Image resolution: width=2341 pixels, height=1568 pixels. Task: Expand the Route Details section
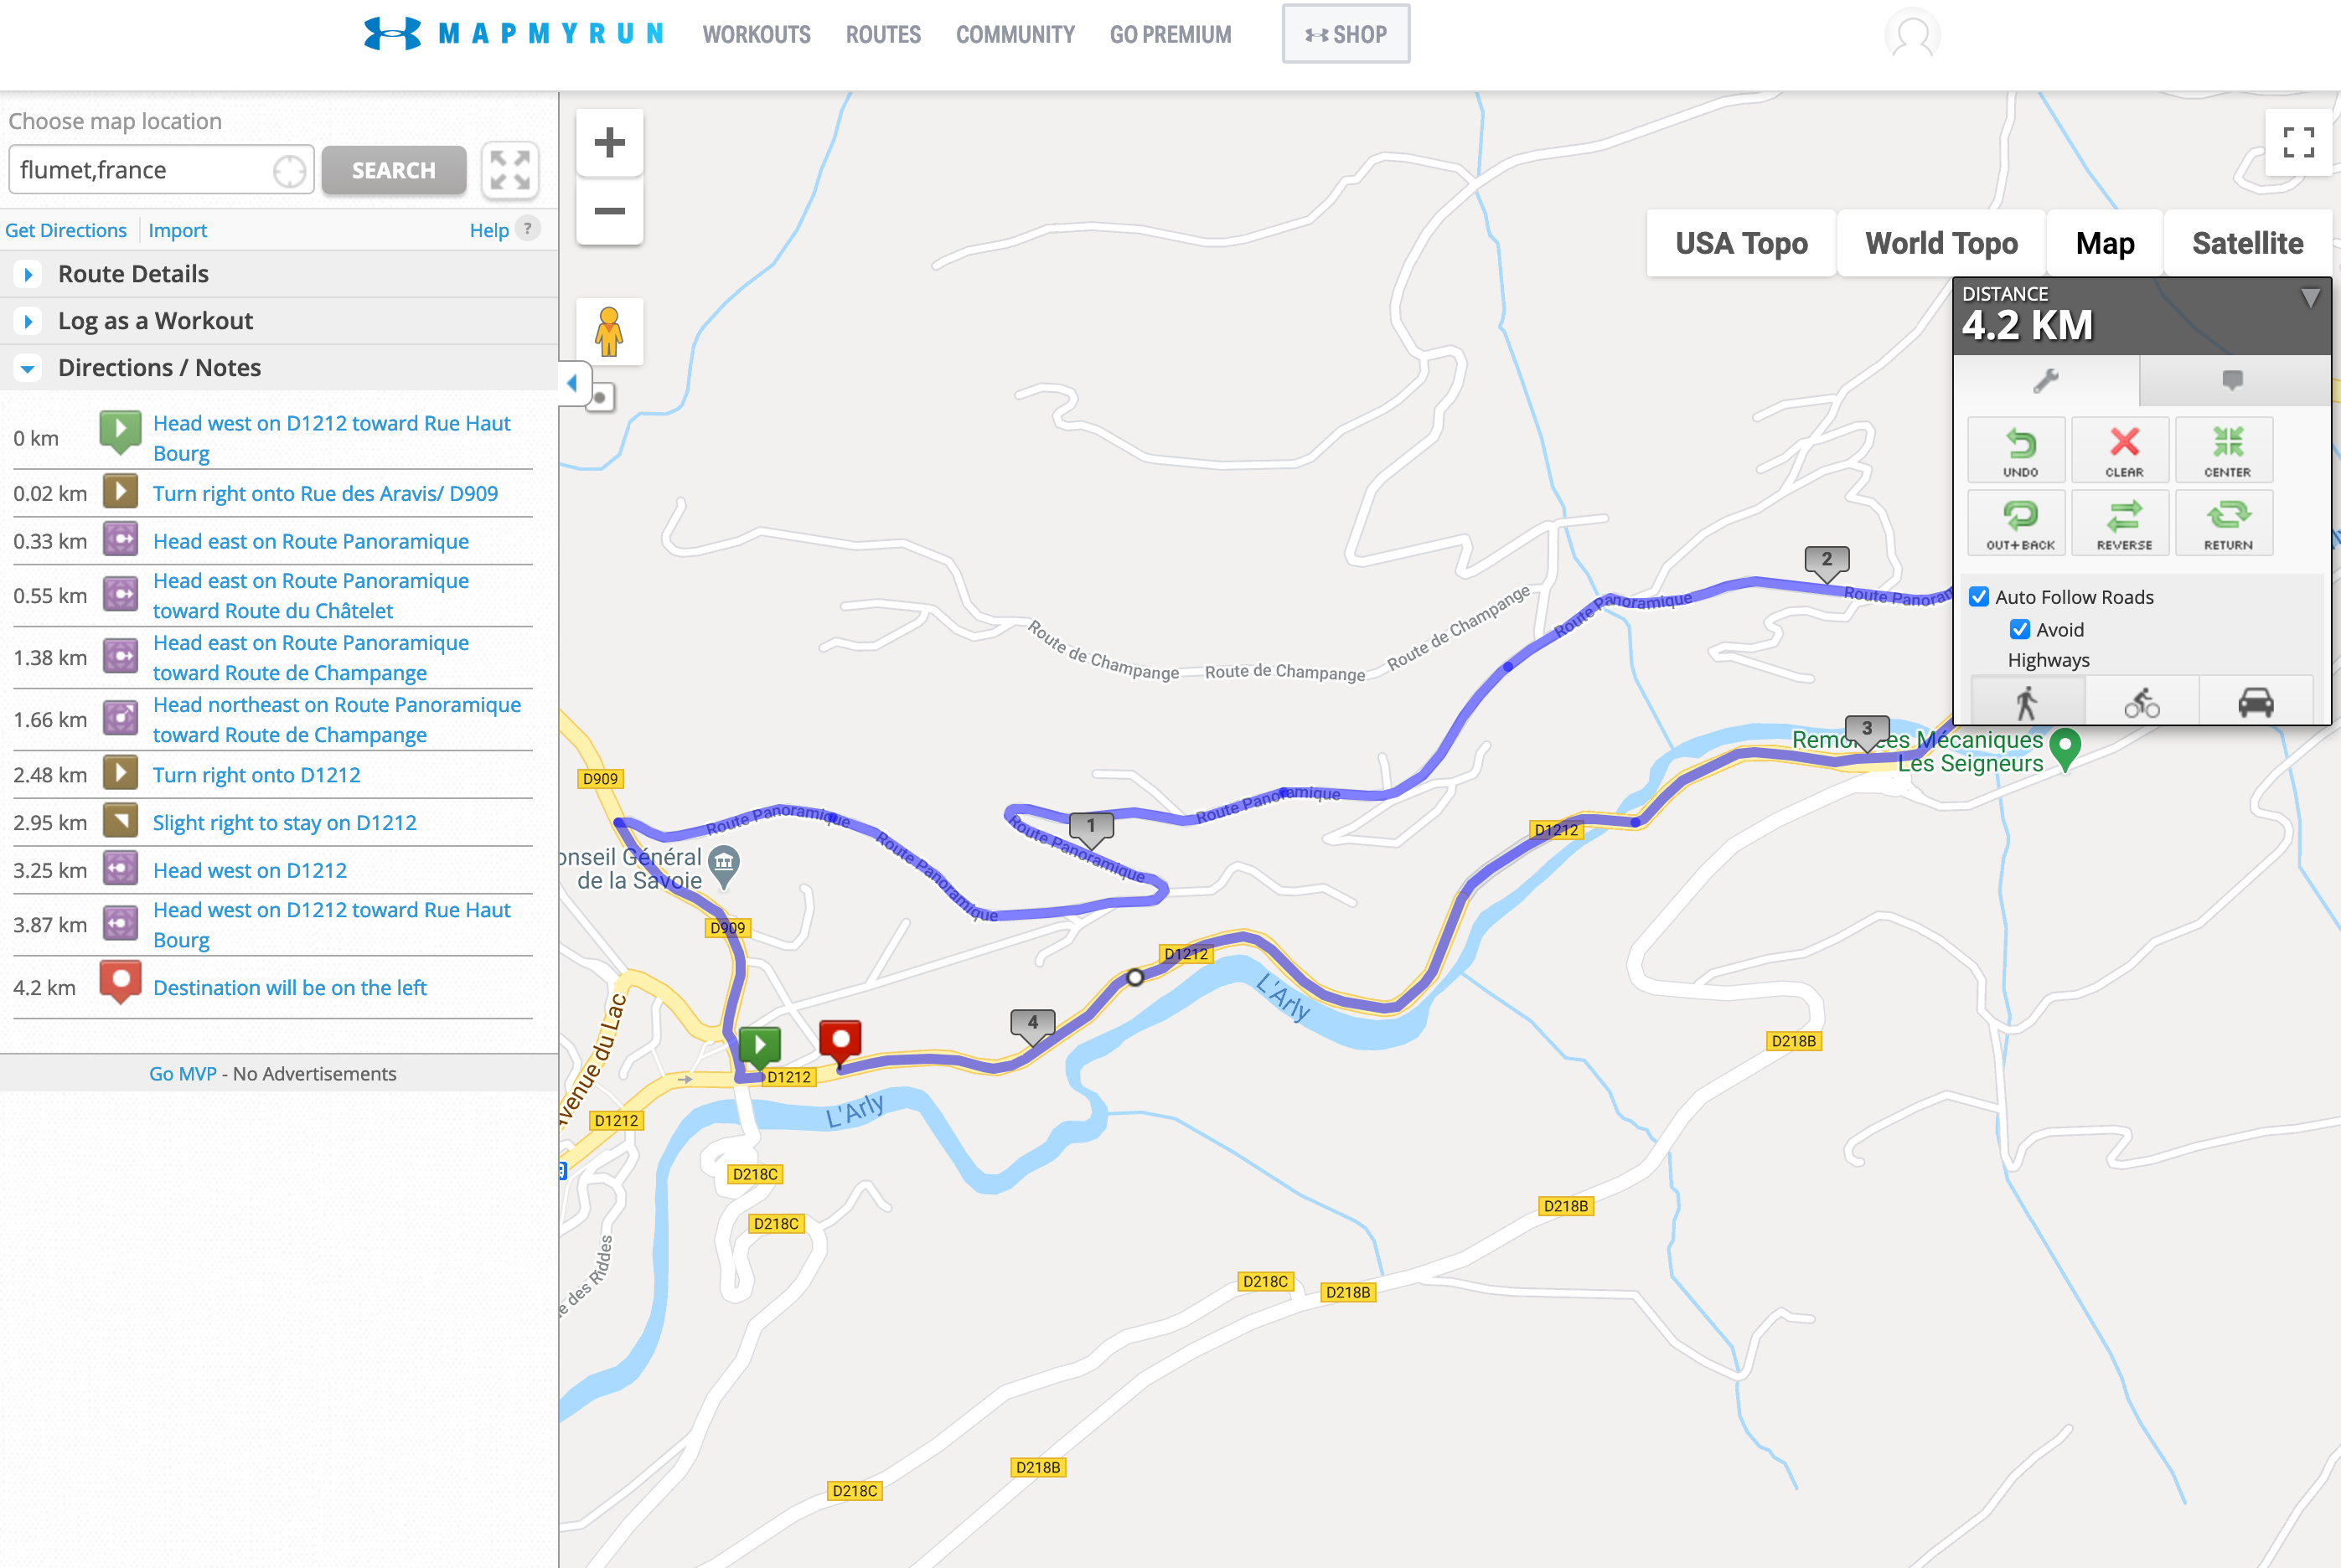[x=133, y=274]
